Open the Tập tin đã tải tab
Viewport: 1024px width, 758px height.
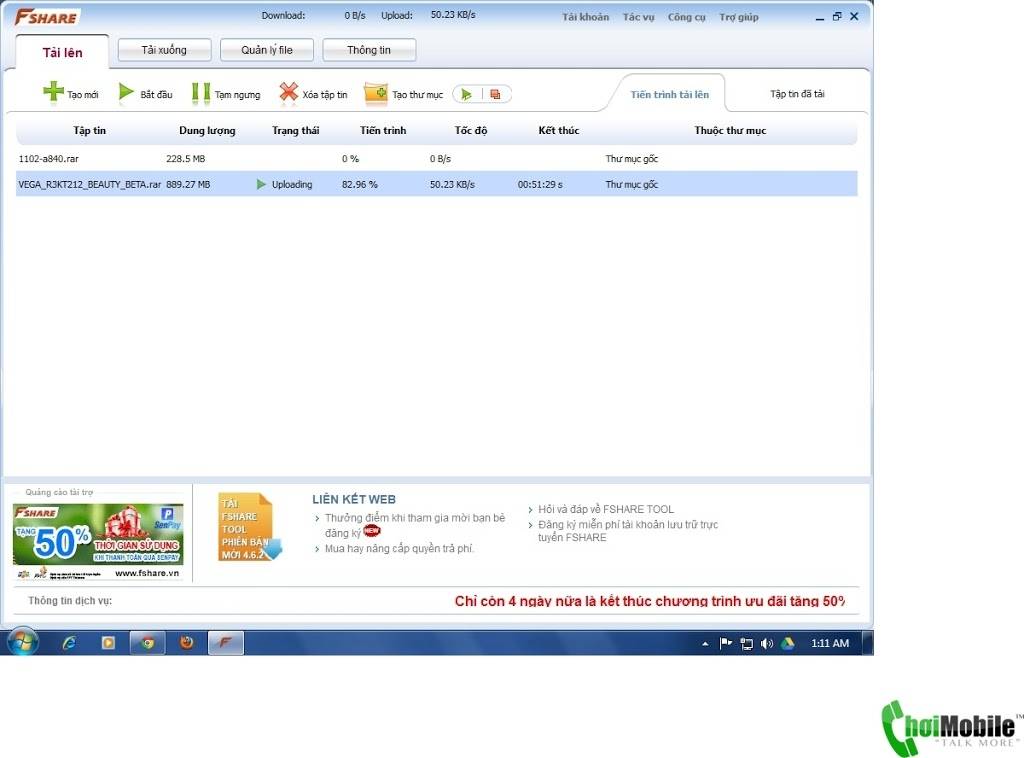[797, 94]
